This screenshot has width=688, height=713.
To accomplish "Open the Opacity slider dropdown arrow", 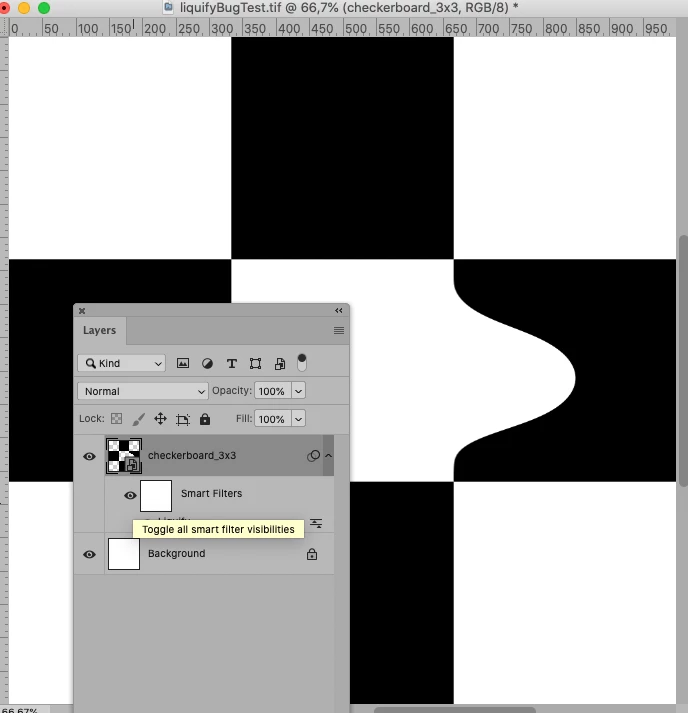I will pyautogui.click(x=298, y=391).
